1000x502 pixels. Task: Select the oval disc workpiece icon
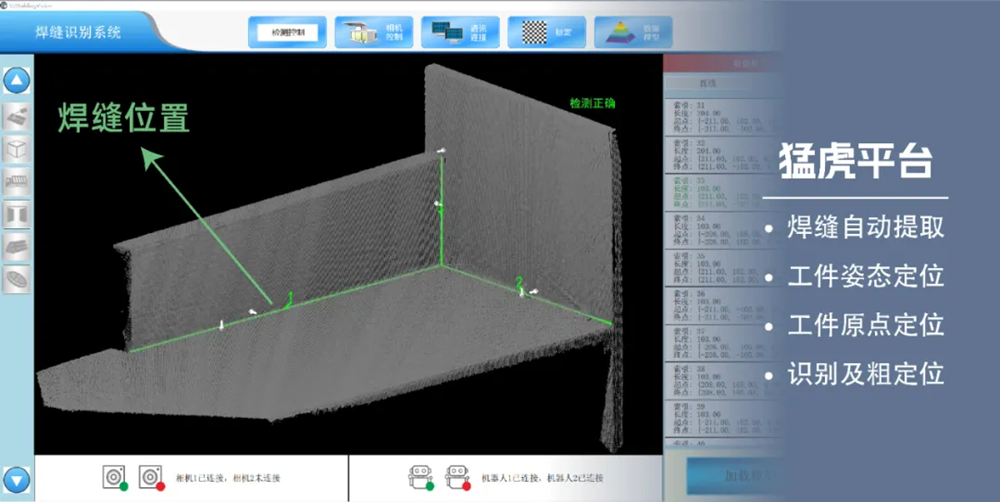coord(17,278)
